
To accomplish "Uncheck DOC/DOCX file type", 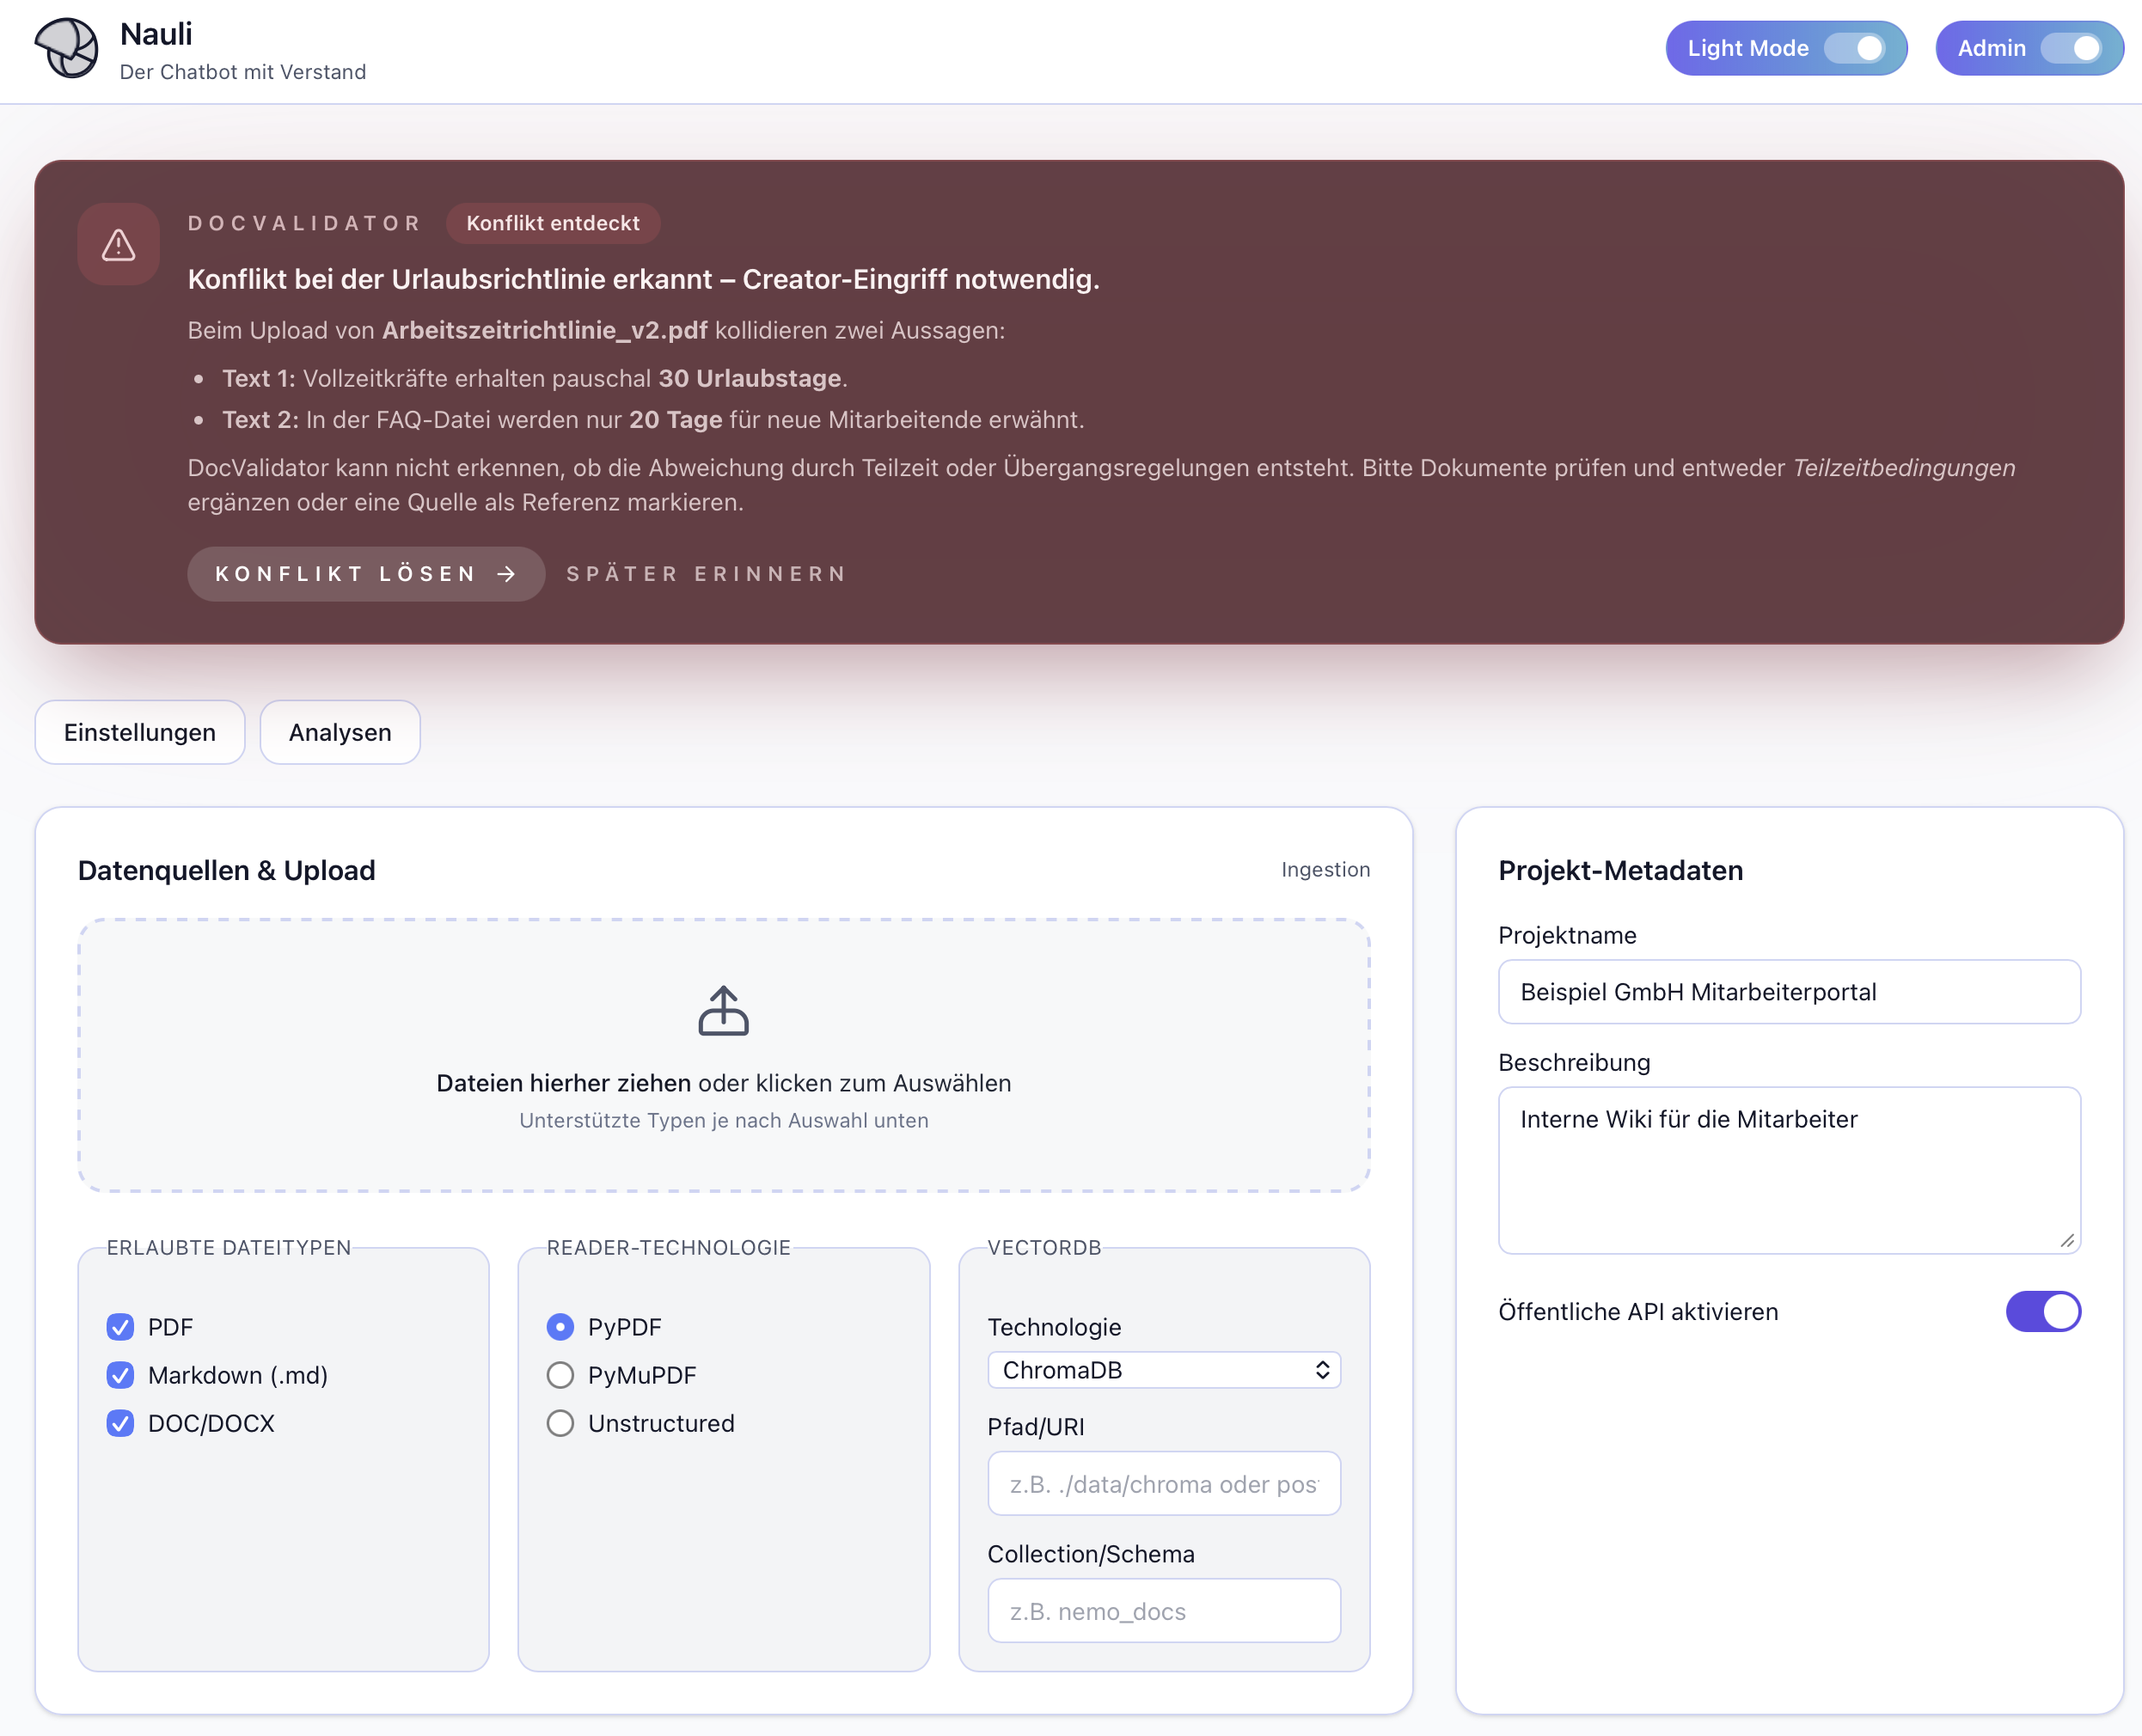I will pos(121,1423).
